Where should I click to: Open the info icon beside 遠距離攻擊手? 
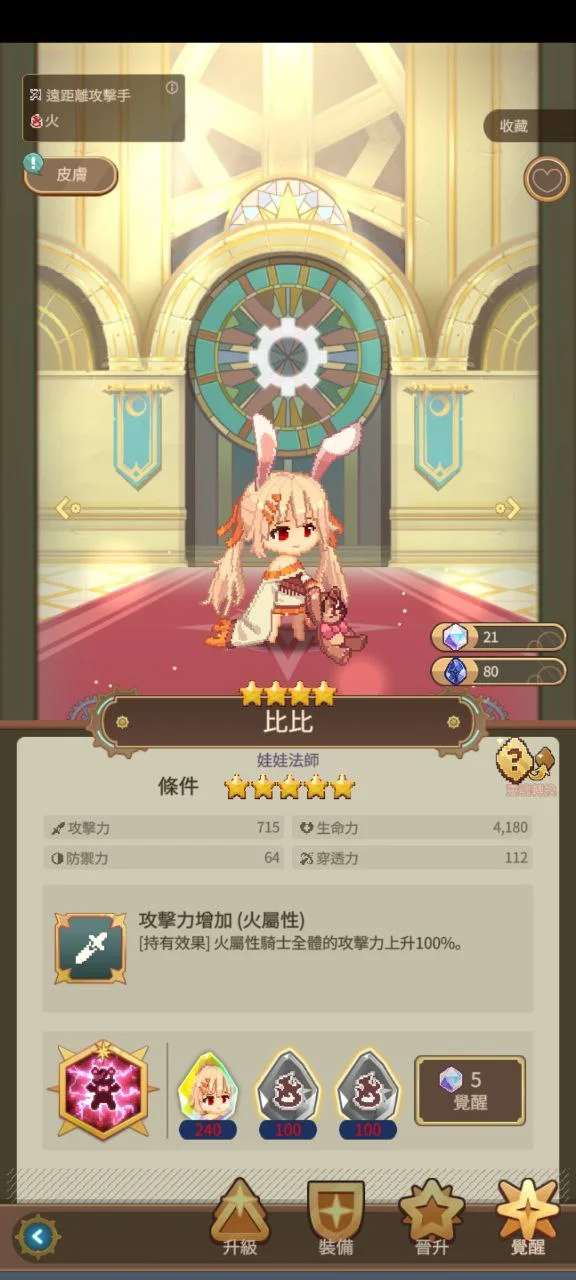pos(172,88)
